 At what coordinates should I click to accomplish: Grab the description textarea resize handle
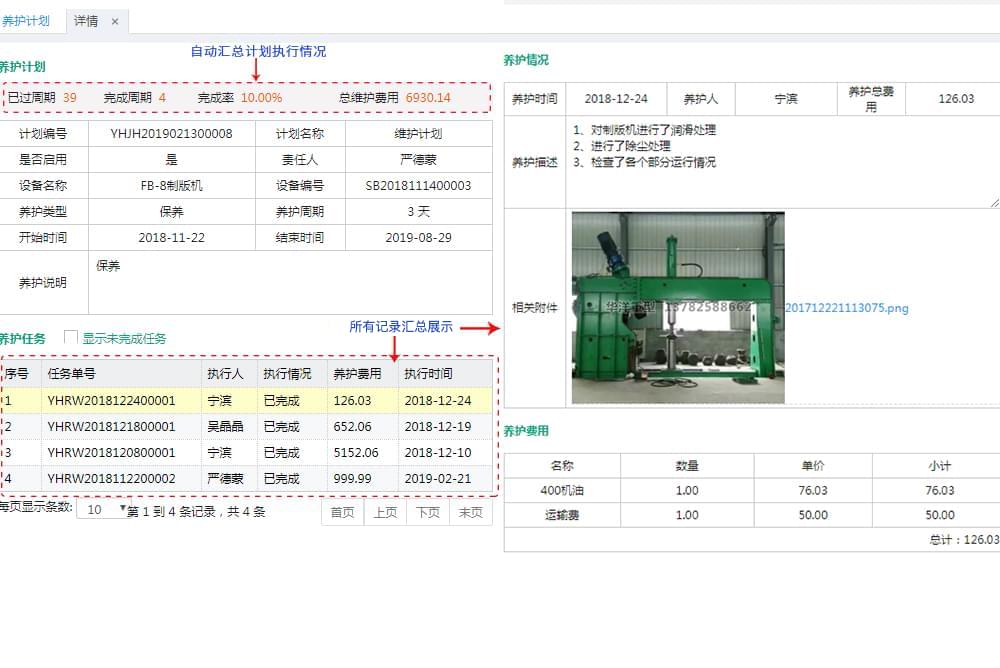995,203
